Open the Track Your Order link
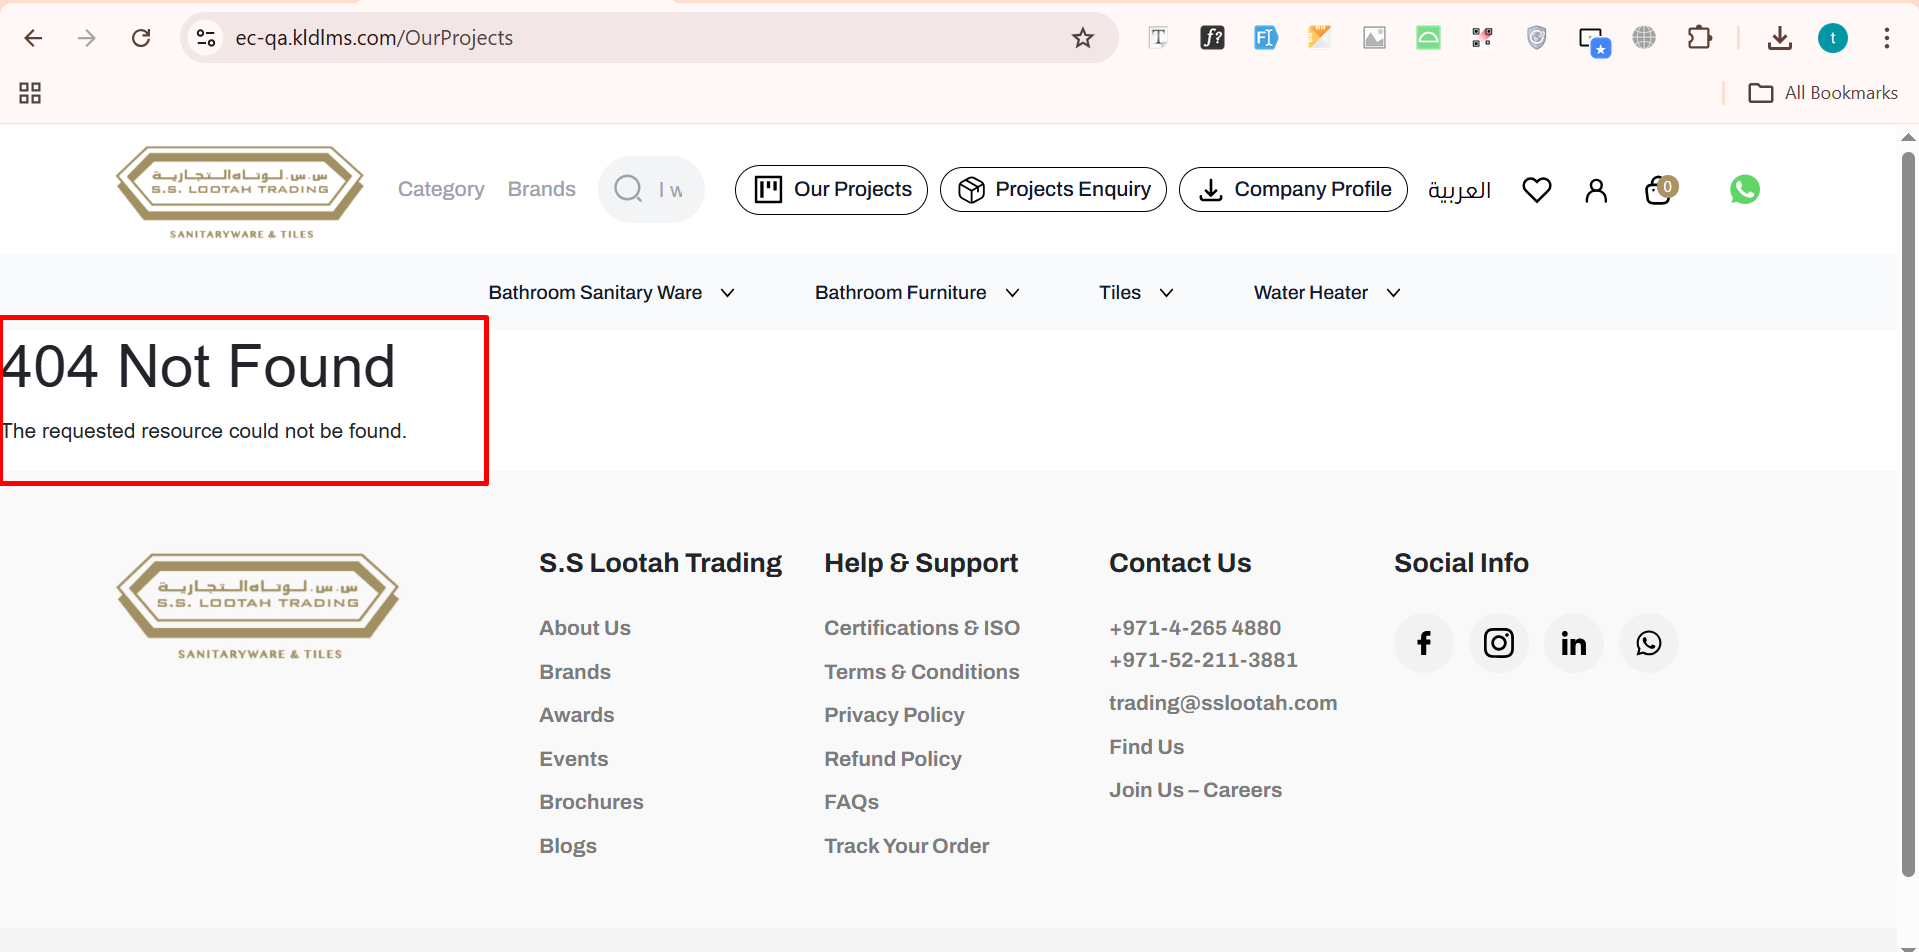The image size is (1919, 952). click(x=906, y=846)
